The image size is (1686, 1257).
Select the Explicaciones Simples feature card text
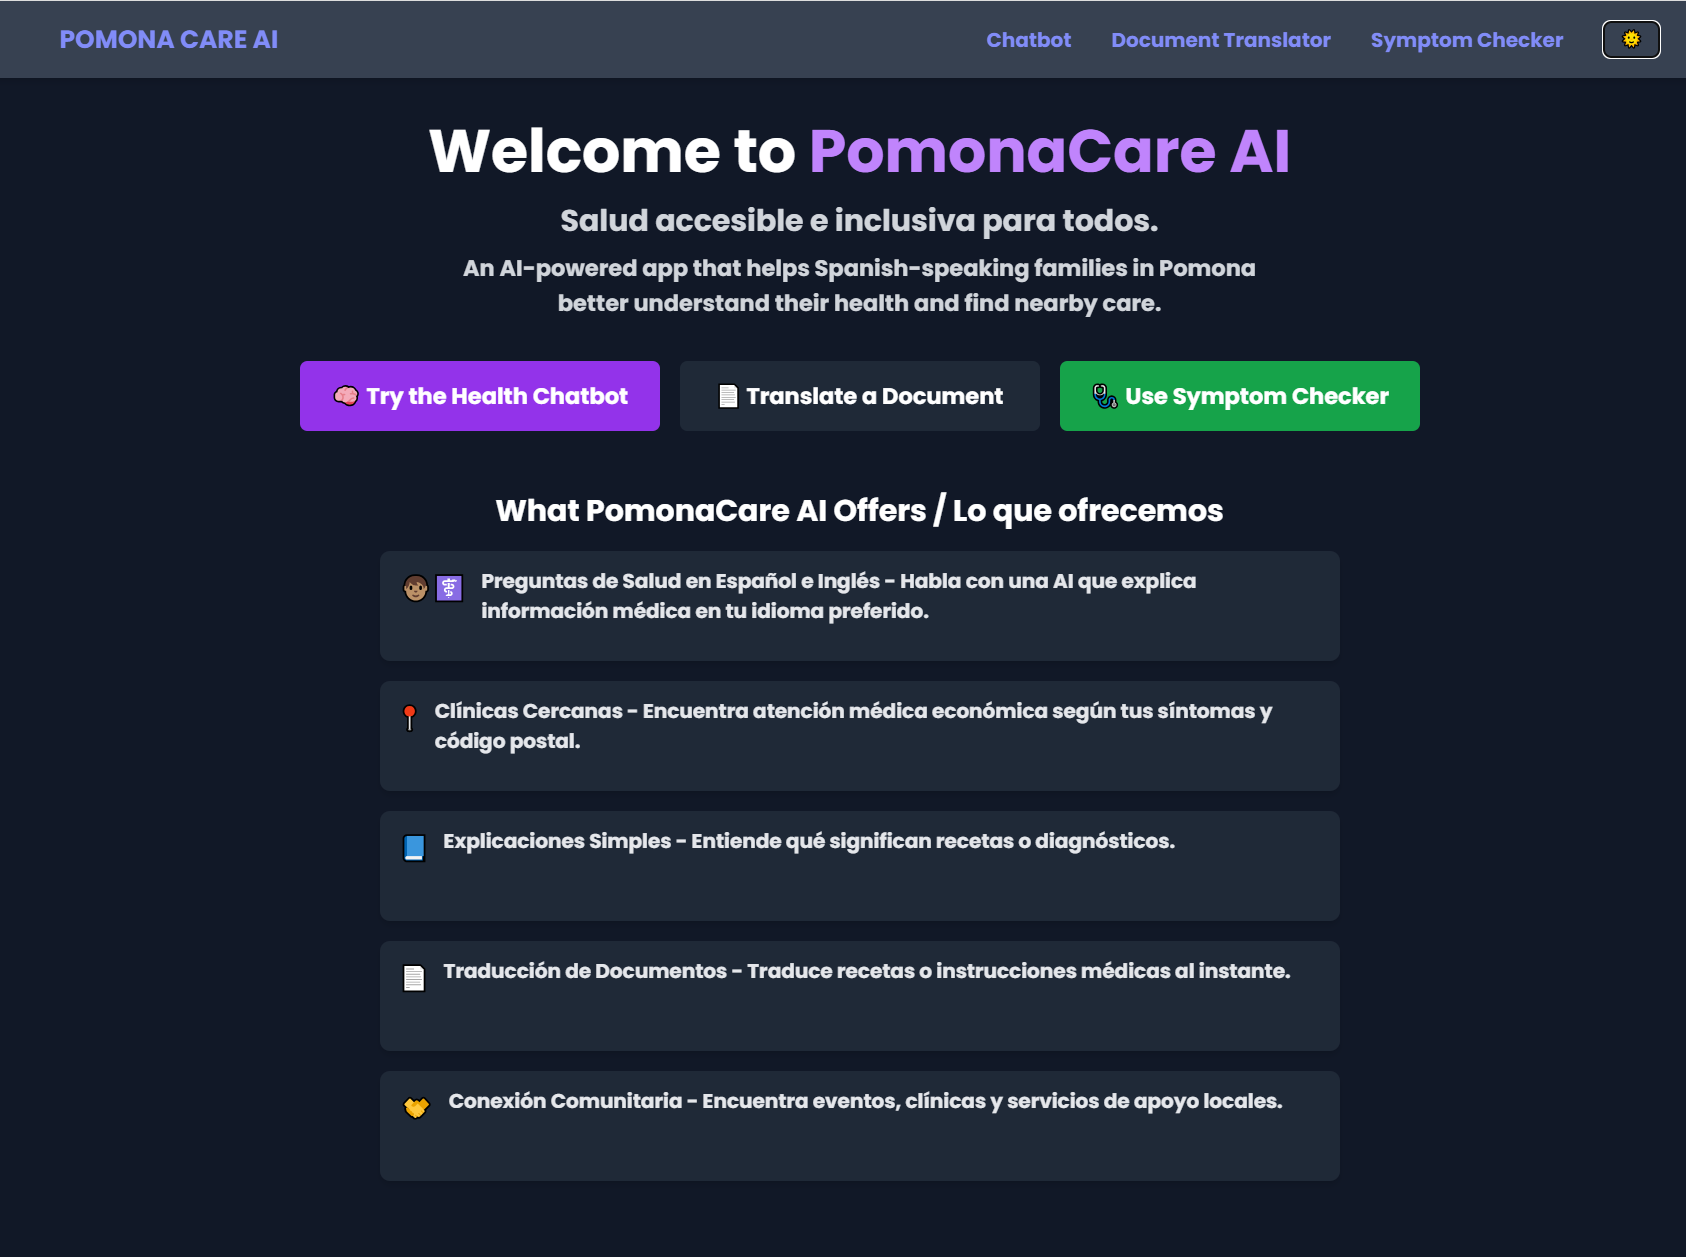[809, 841]
